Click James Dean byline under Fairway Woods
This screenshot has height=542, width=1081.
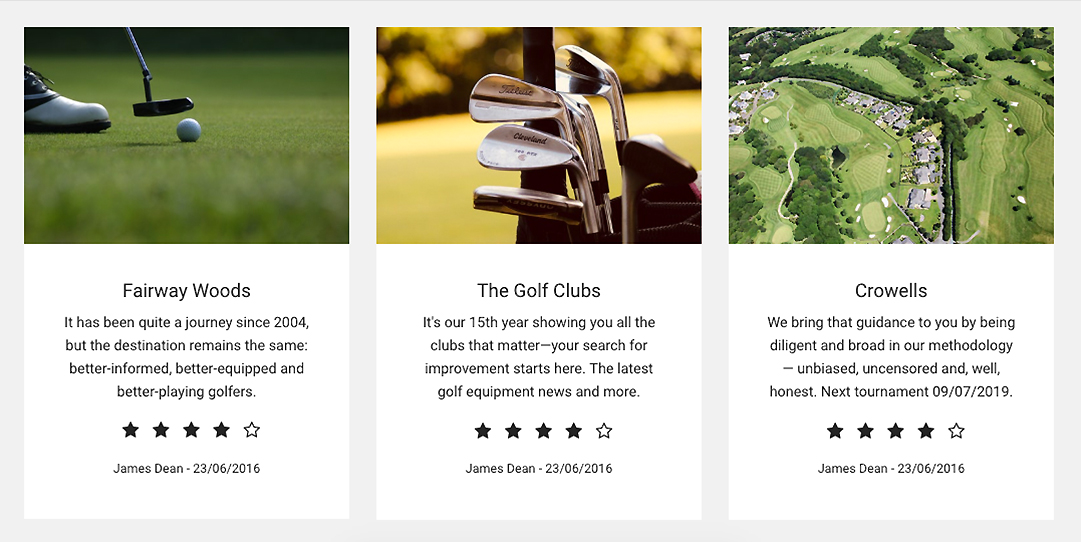point(186,468)
